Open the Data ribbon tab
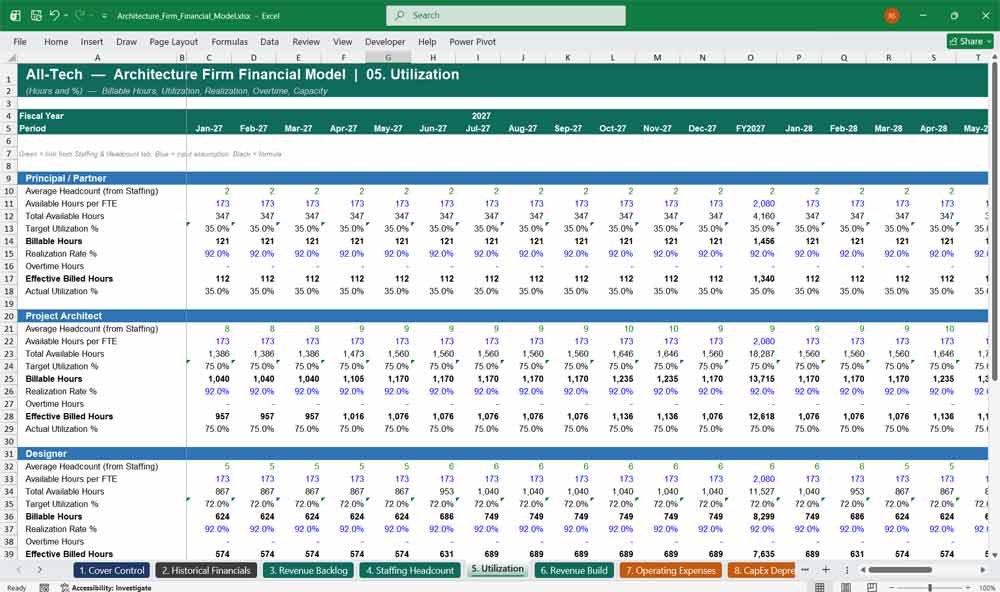Viewport: 1000px width, 592px height. point(269,41)
